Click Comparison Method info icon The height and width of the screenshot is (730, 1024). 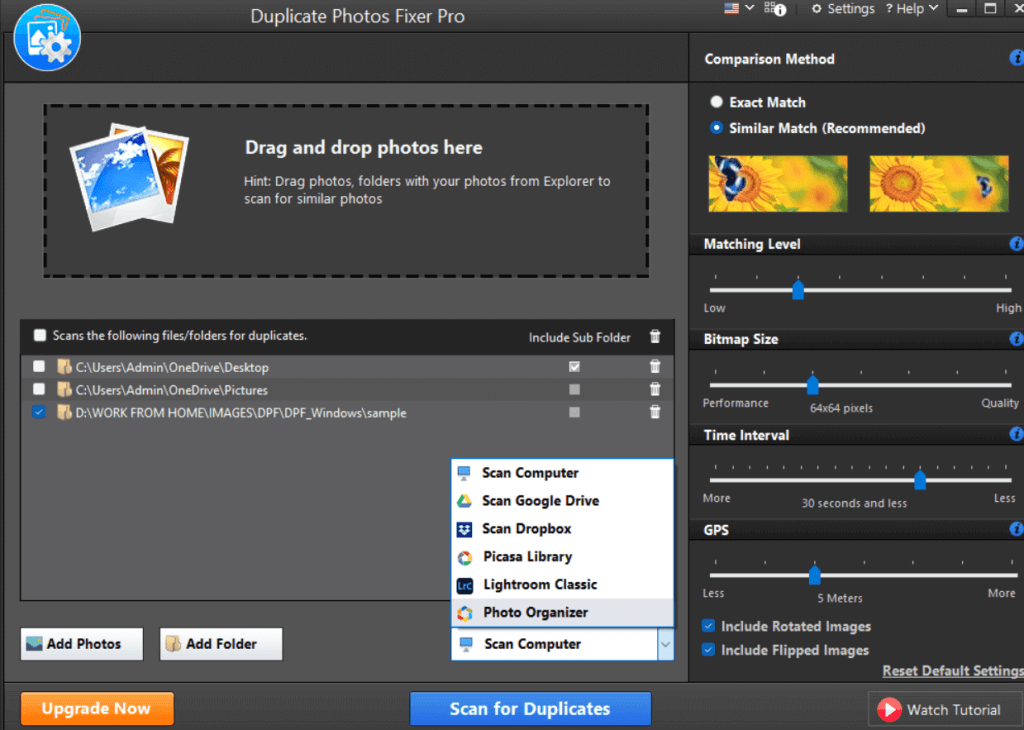click(x=1016, y=58)
